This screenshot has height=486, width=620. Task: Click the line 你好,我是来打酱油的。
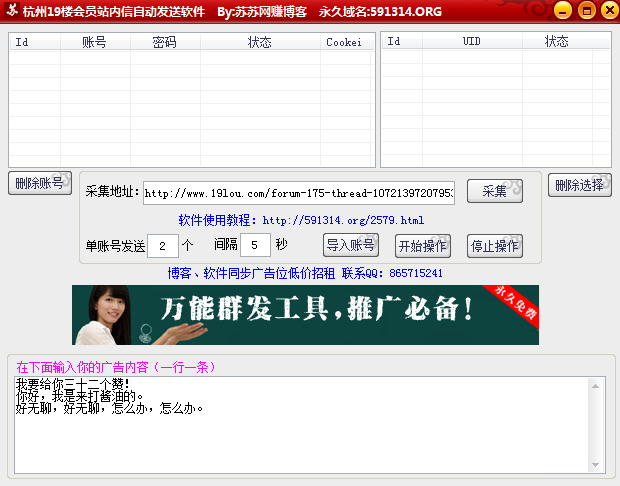tap(79, 396)
